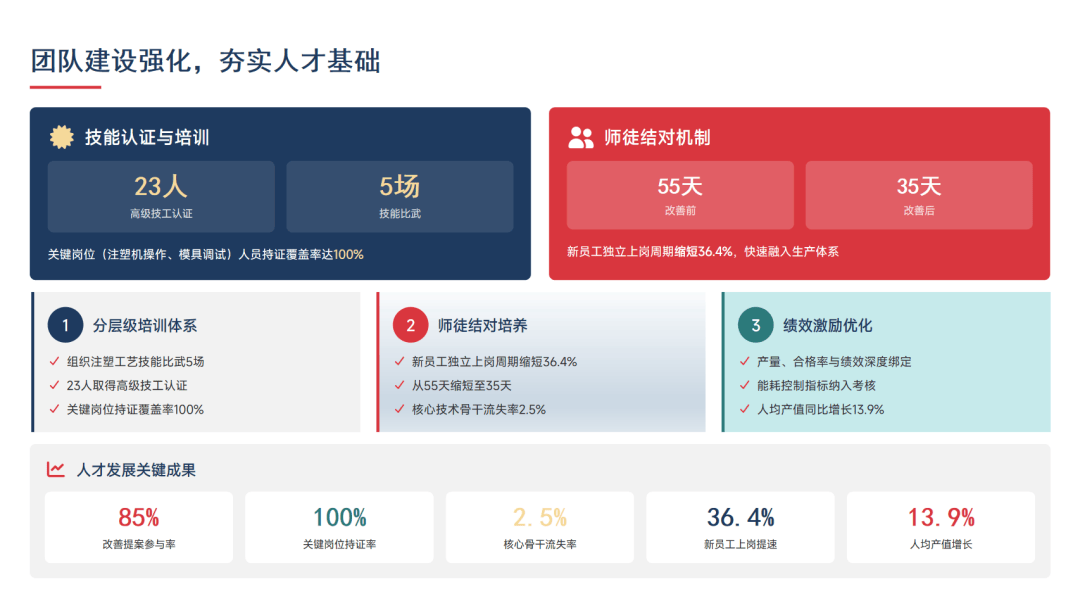1080x608 pixels.
Task: Click the checkmark beside 关键岗位持证覆盖率100%
Action: (x=54, y=409)
